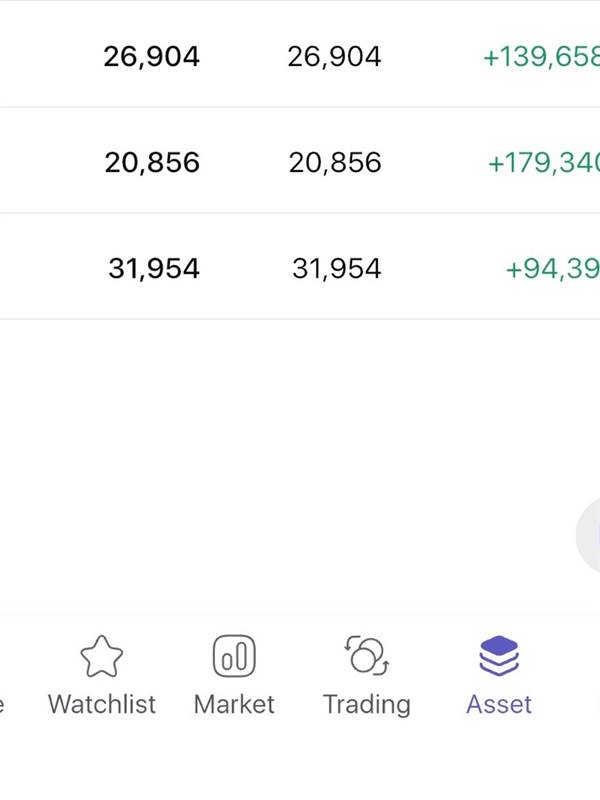Screen dimensions: 600x800
Task: Open the Market tab label
Action: [x=234, y=705]
